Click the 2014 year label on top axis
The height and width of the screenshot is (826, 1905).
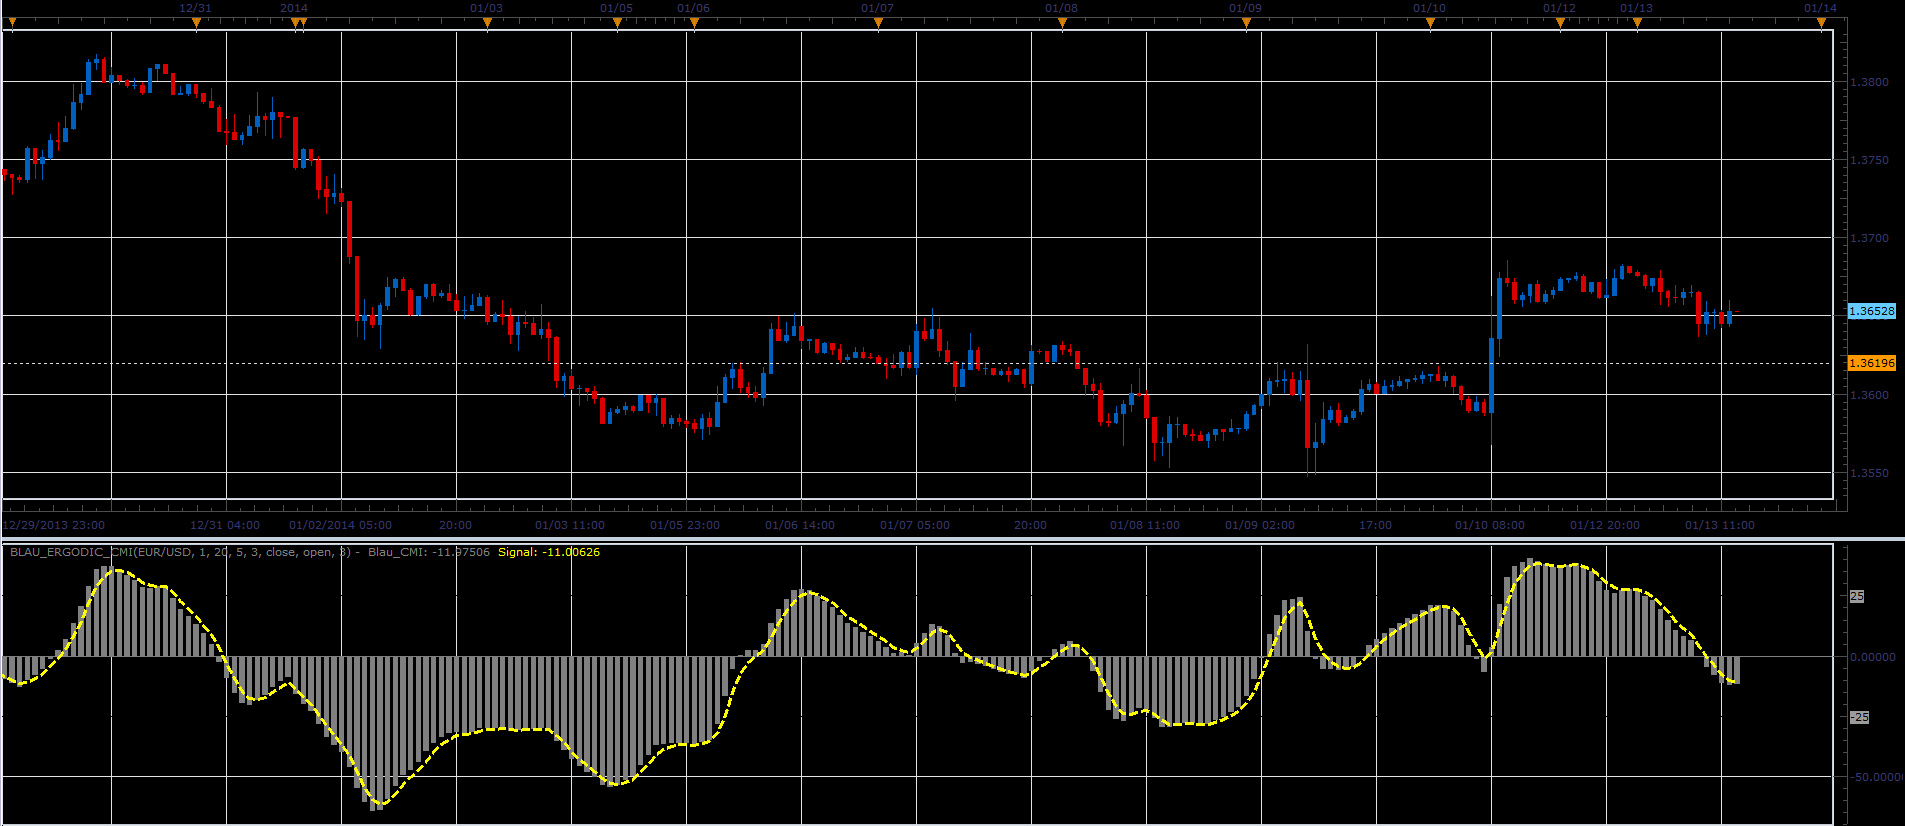pyautogui.click(x=294, y=8)
